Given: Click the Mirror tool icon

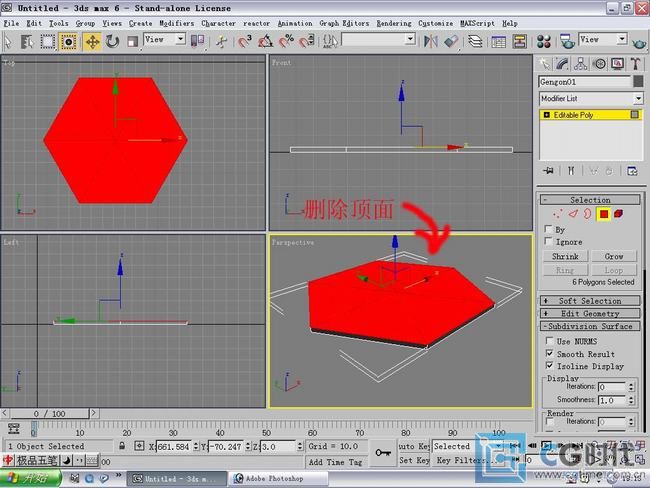Looking at the screenshot, I should [431, 41].
